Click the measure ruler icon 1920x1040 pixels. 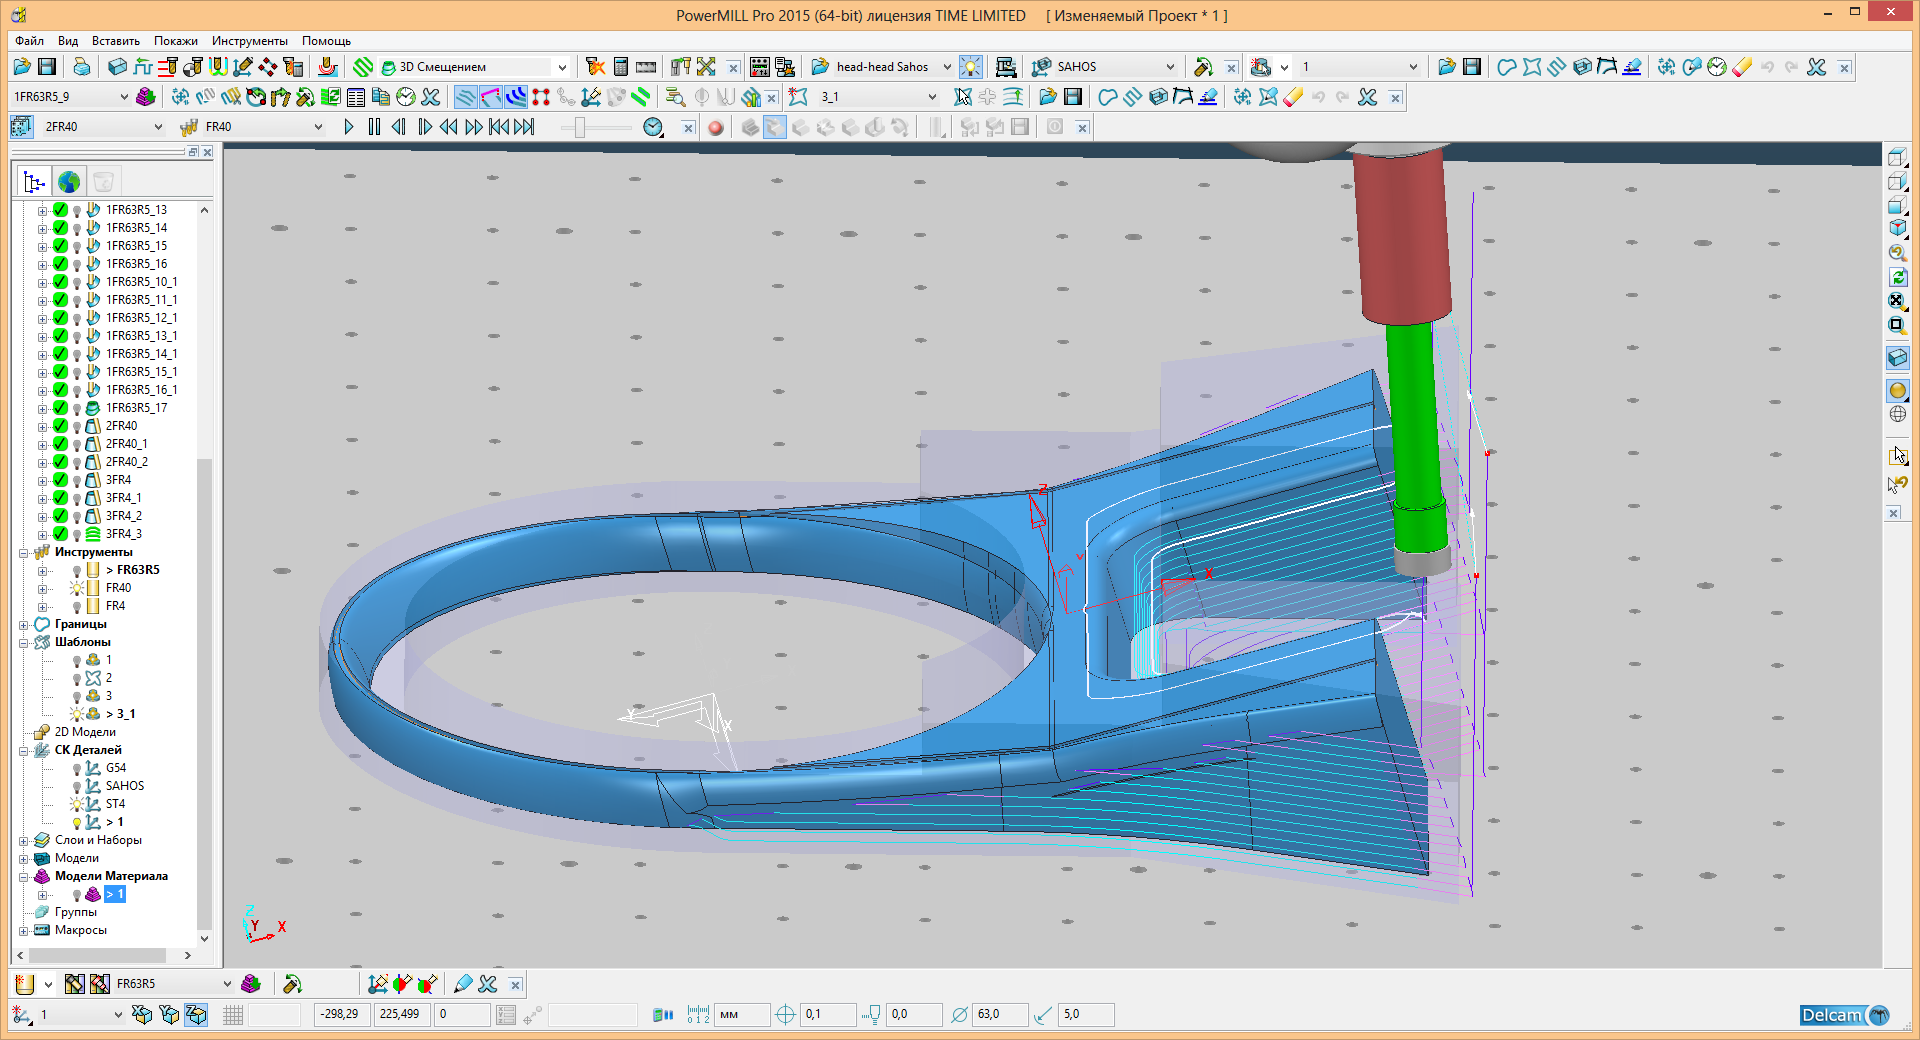[646, 67]
